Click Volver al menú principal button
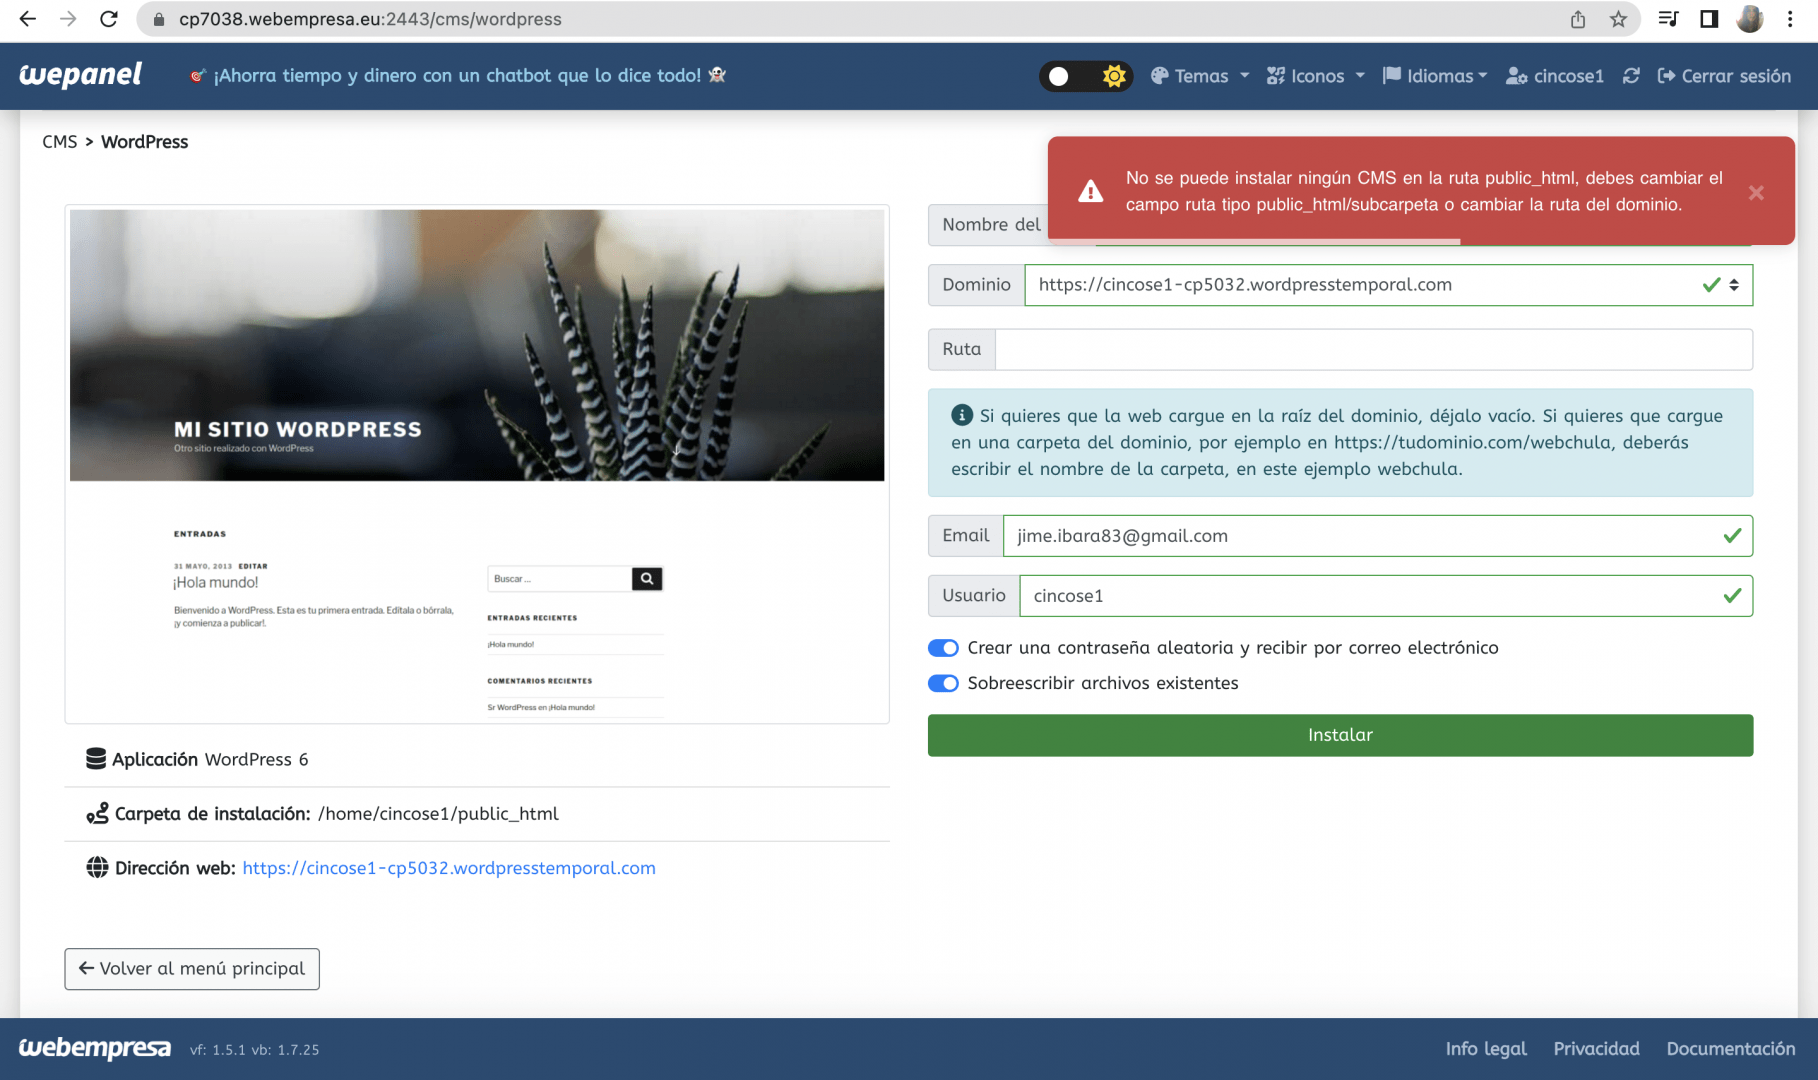The width and height of the screenshot is (1818, 1080). coord(192,969)
